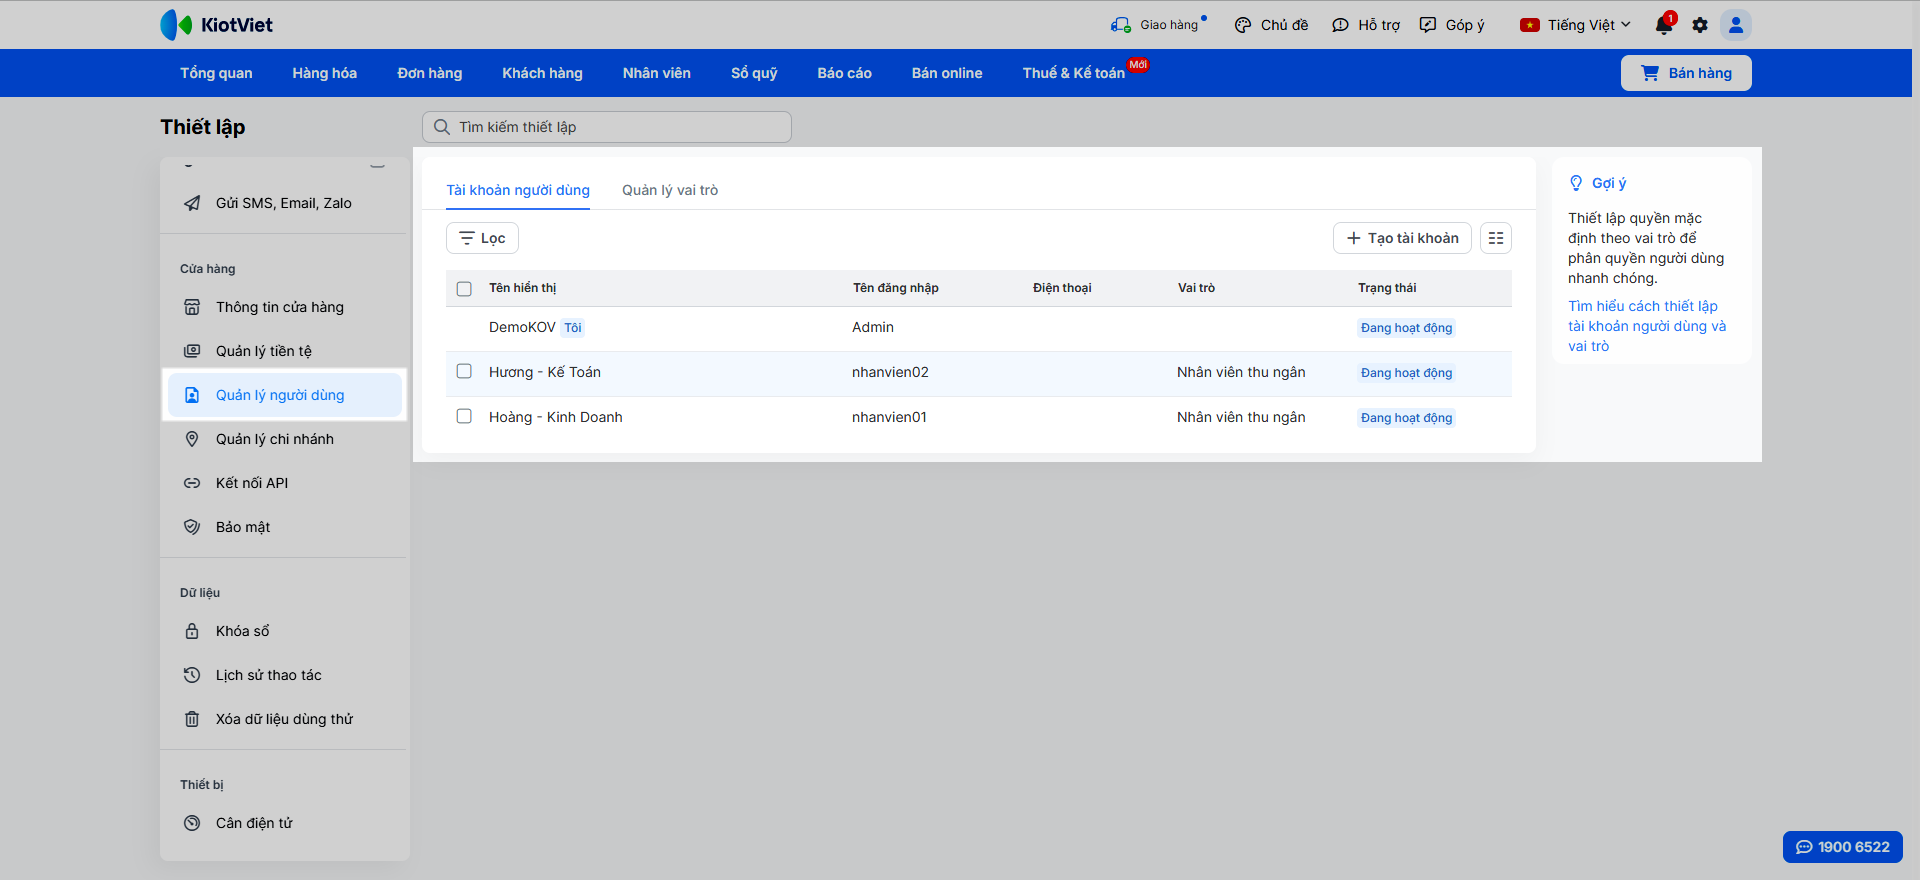
Task: Click the Vietnam flag icon
Action: pyautogui.click(x=1530, y=25)
